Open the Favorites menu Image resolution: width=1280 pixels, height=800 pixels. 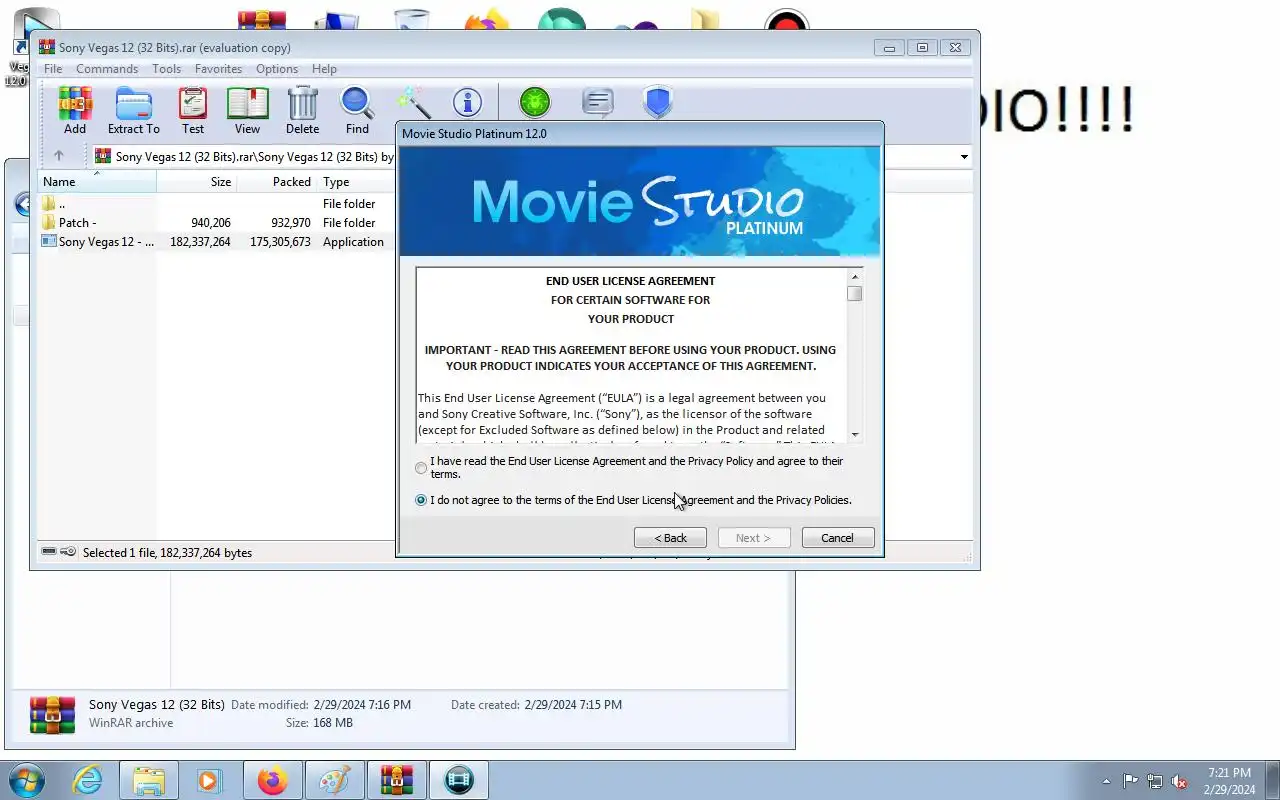point(218,69)
